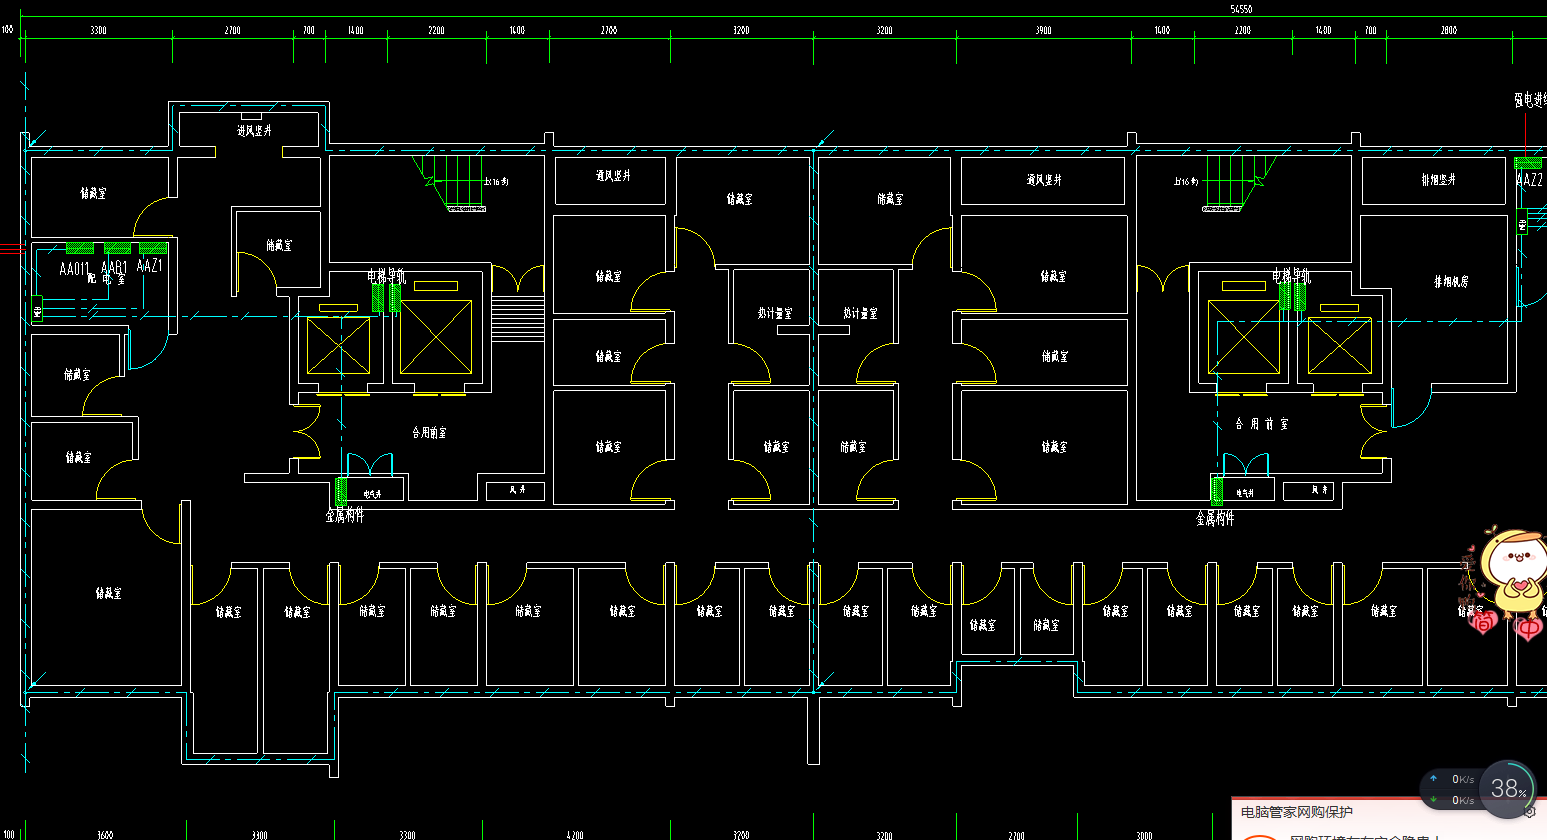This screenshot has width=1547, height=840.
Task: Select the 配电室 room label
Action: (x=106, y=279)
